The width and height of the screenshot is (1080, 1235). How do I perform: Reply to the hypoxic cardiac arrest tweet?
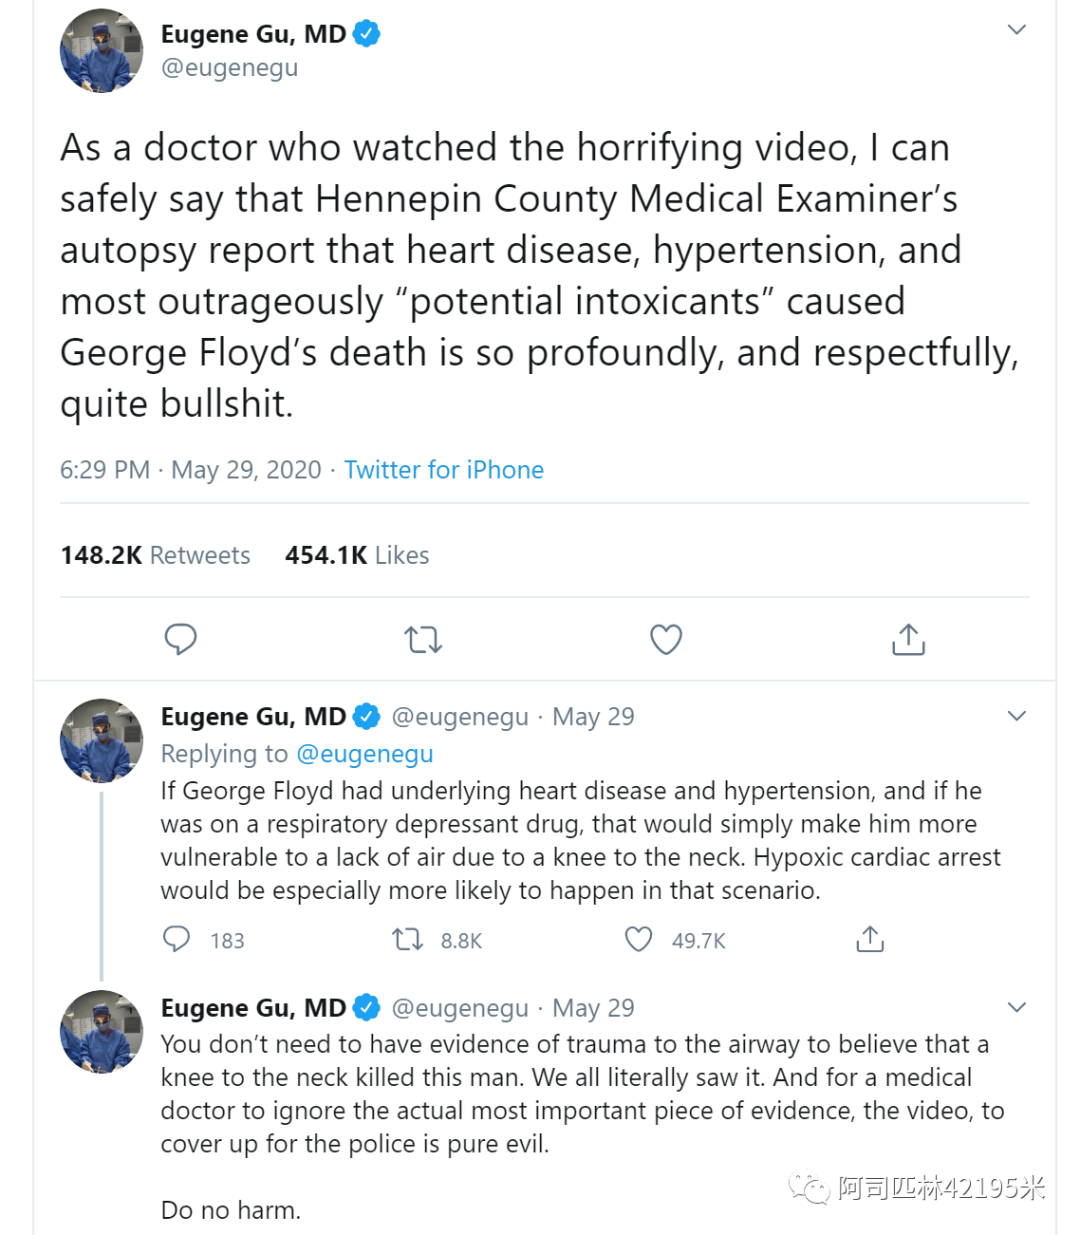177,939
